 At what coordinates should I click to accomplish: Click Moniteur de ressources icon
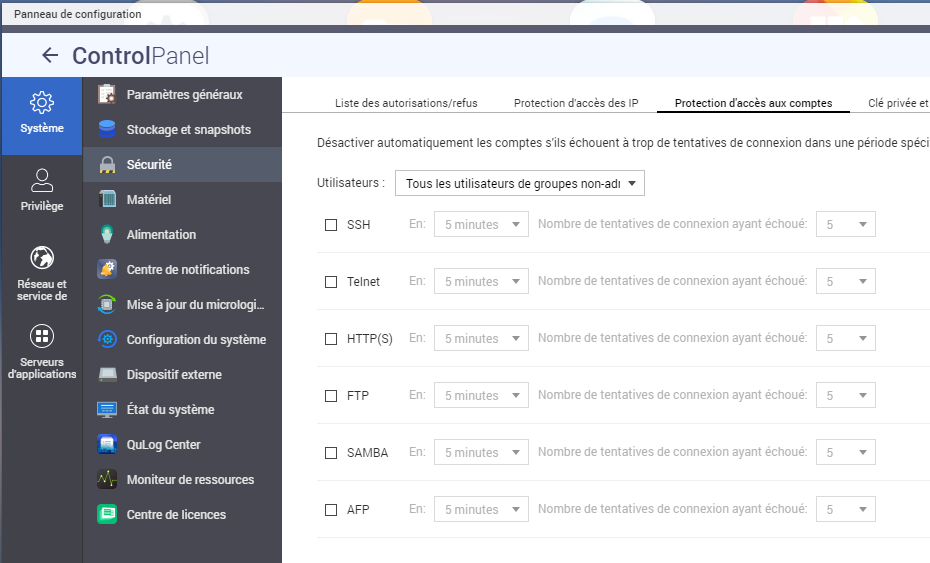108,480
